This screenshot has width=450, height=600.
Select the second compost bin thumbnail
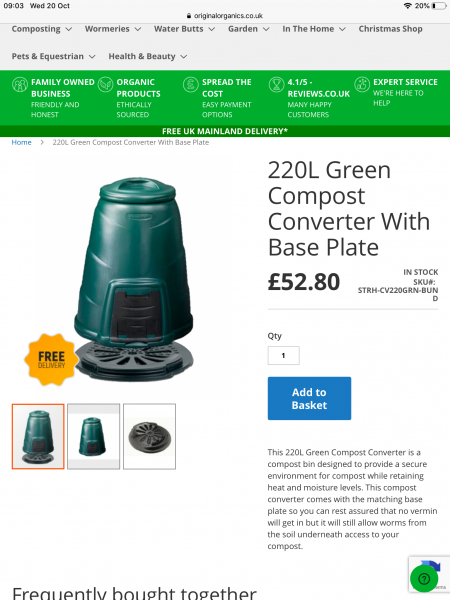(93, 436)
